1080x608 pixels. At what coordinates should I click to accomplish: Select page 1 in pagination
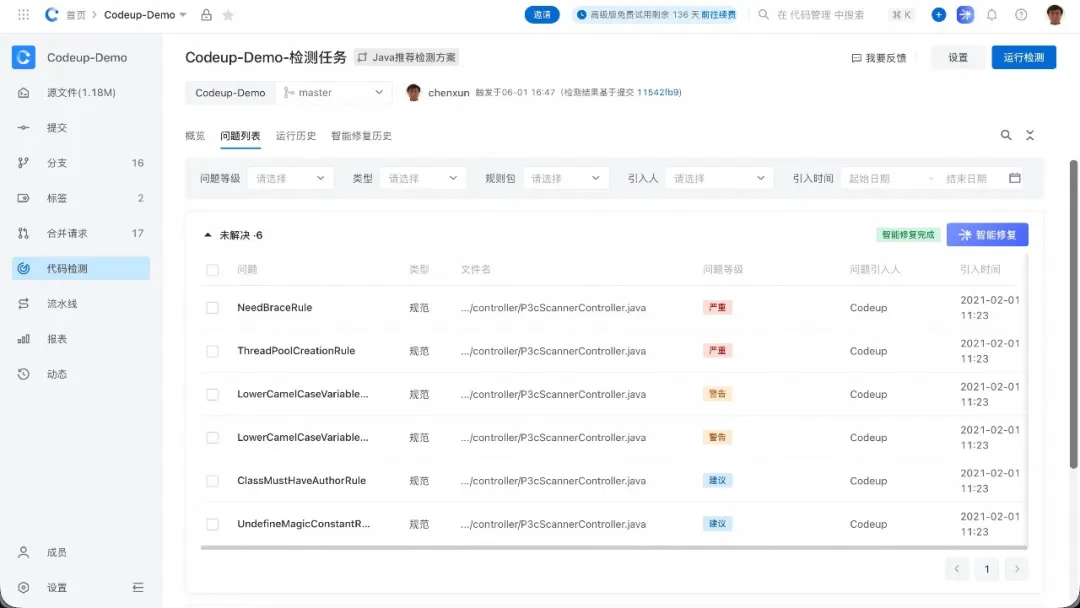click(986, 569)
